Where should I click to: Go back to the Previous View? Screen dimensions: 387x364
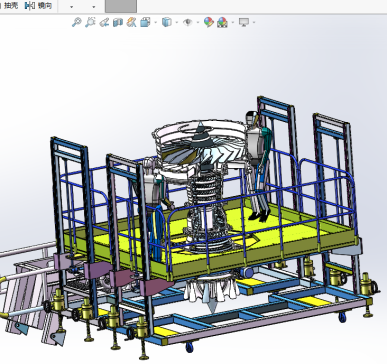[x=104, y=22]
